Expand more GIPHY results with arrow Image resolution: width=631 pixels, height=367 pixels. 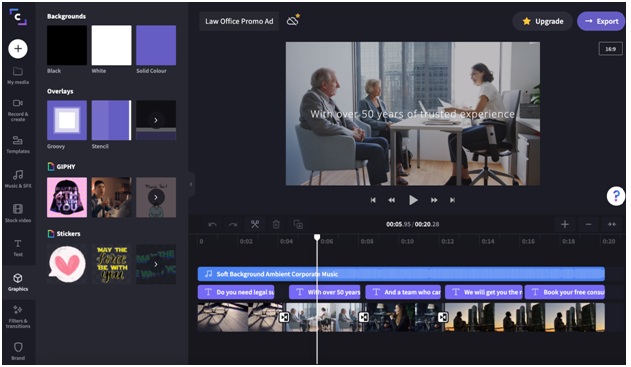click(x=156, y=197)
